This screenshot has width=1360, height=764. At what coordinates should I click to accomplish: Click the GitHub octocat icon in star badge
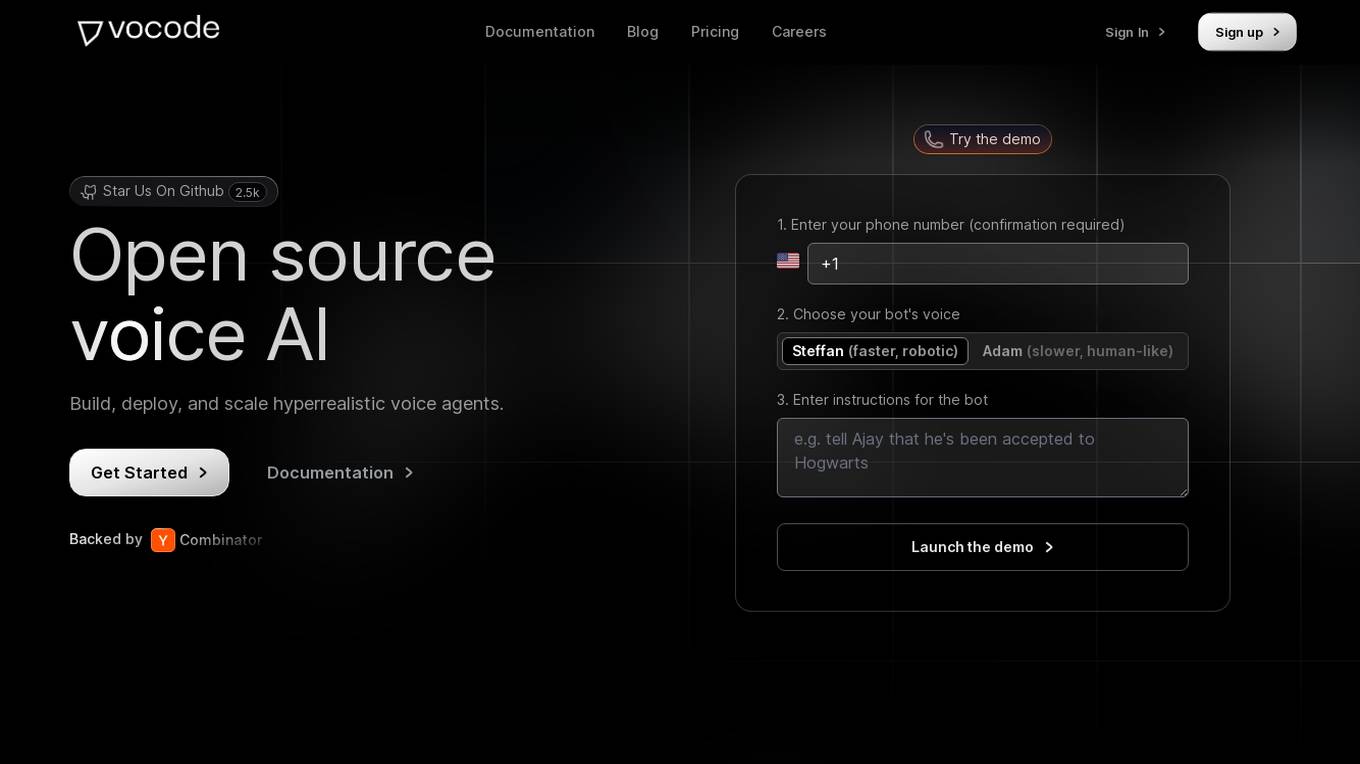[89, 192]
